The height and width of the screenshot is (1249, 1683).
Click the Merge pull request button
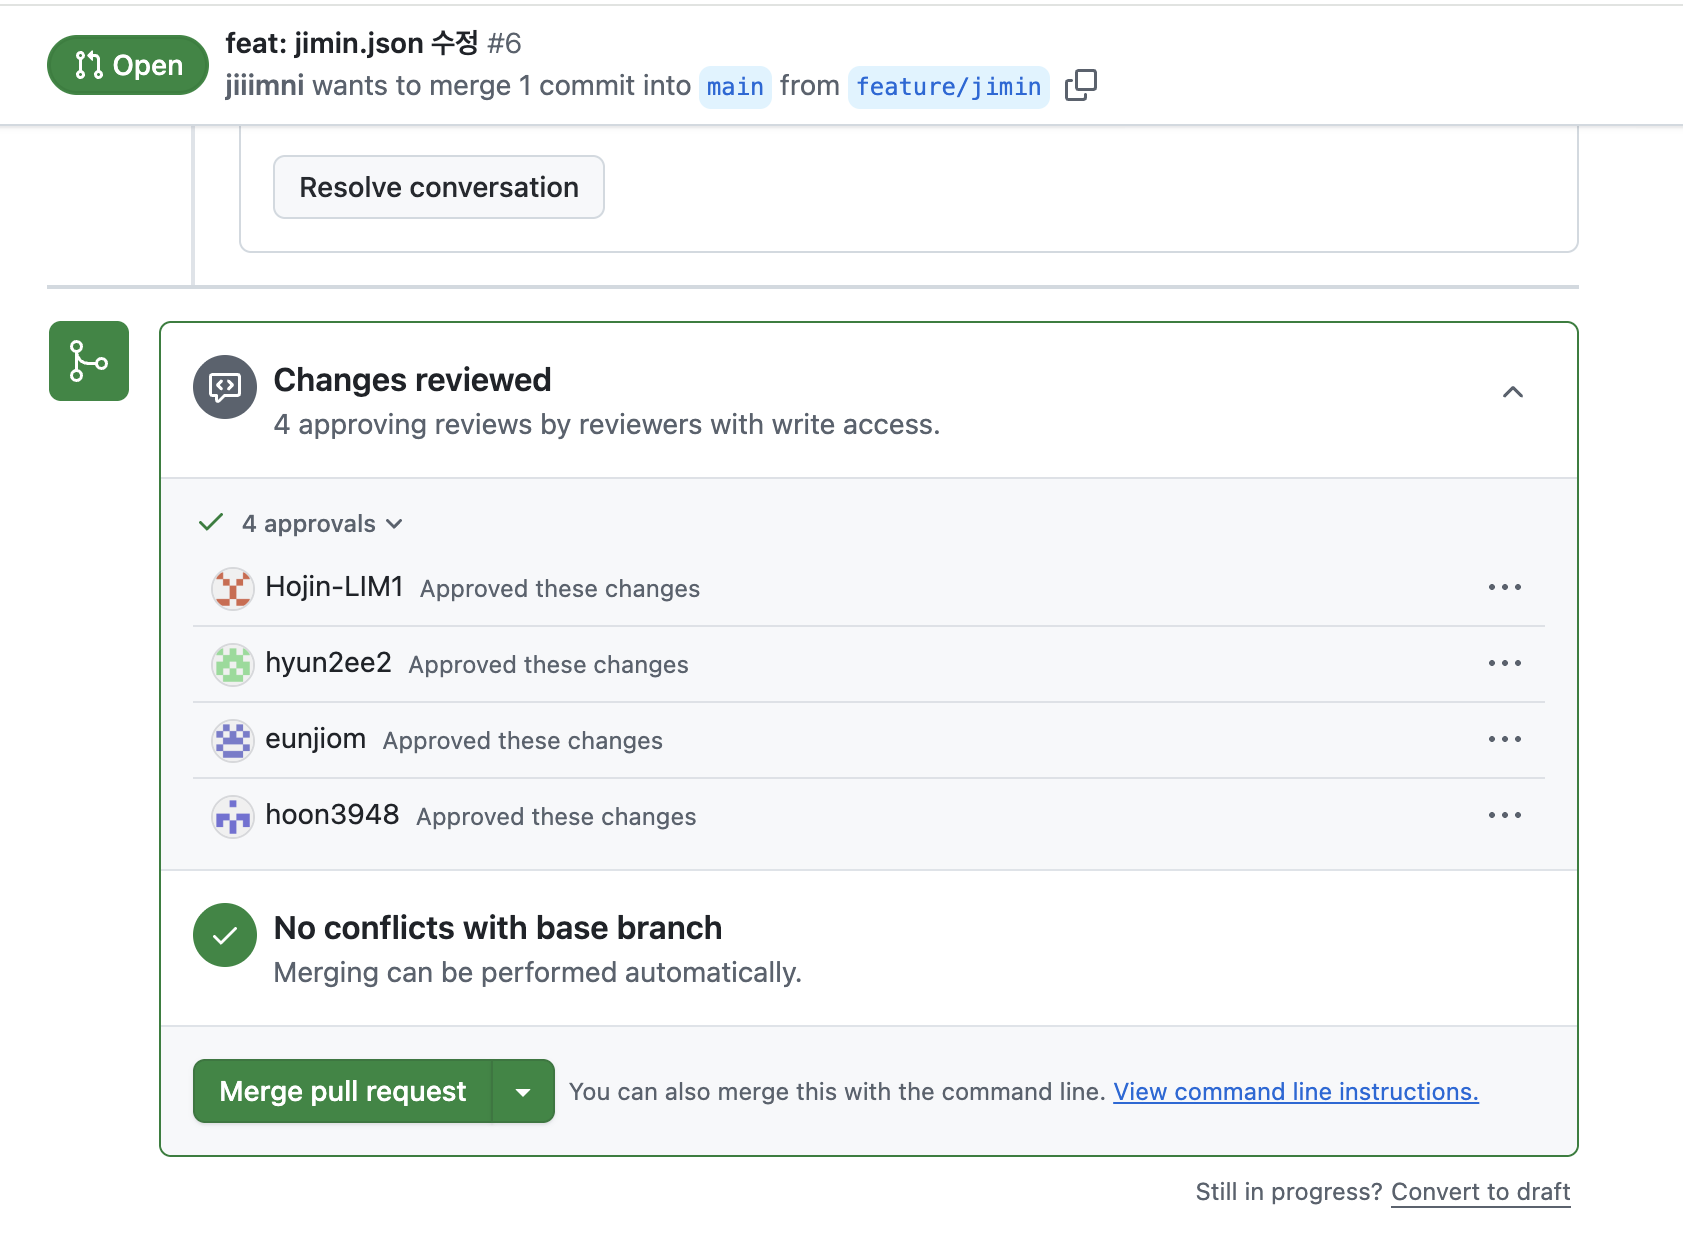pos(343,1091)
